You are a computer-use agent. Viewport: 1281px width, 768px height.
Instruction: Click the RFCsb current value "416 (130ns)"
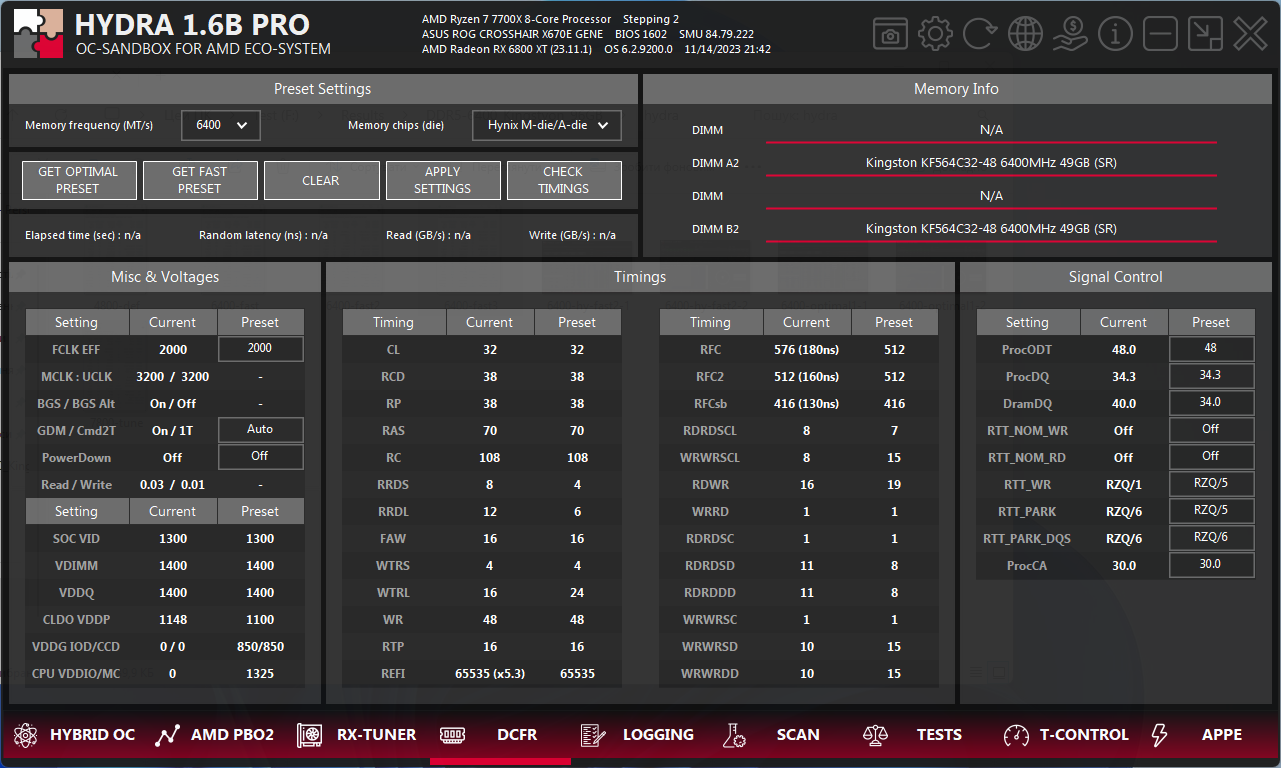click(807, 404)
